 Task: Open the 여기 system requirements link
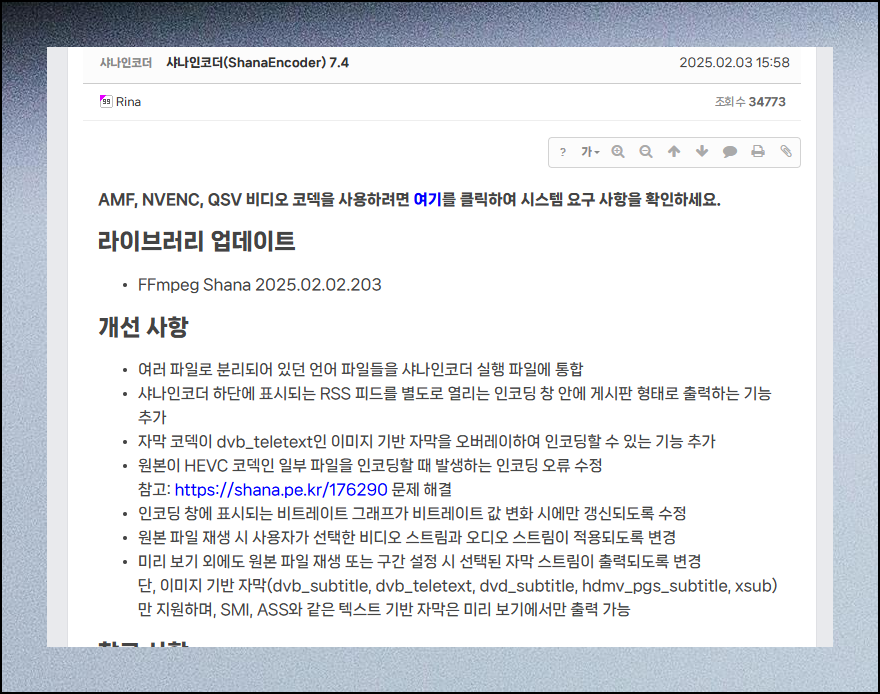tap(428, 200)
